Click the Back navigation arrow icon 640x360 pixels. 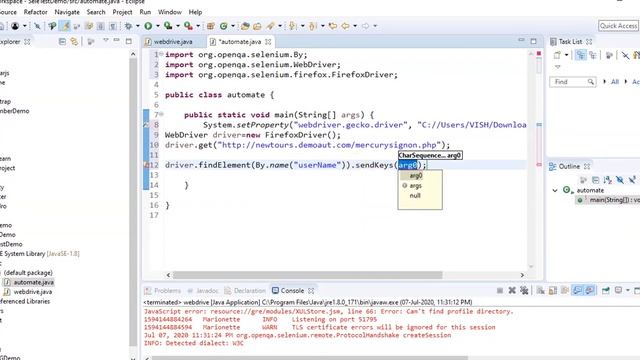point(345,26)
